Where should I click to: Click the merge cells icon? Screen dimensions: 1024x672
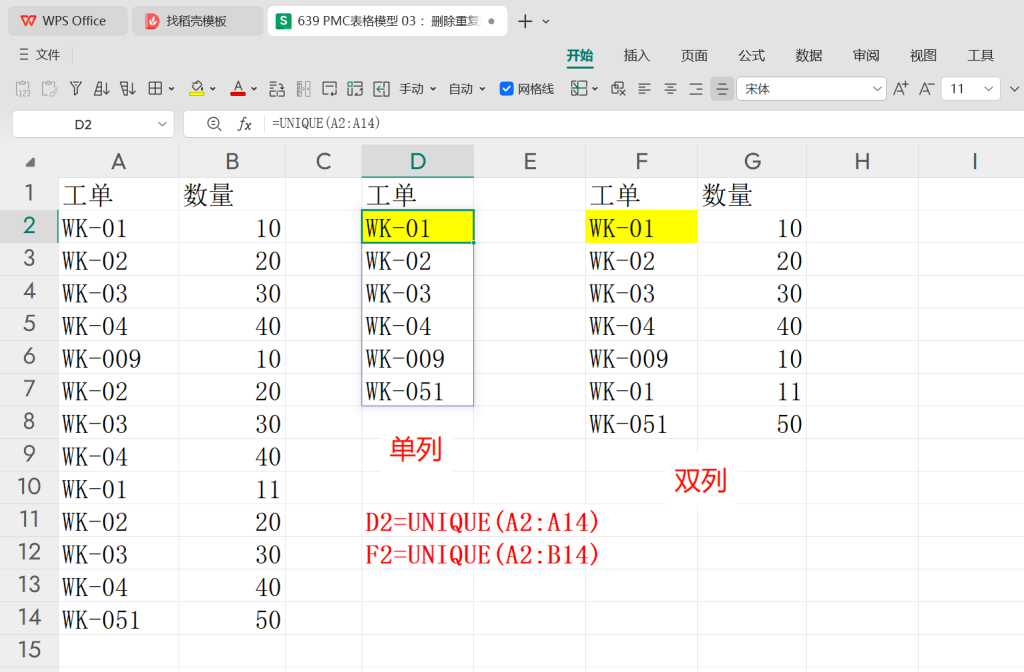coord(355,89)
